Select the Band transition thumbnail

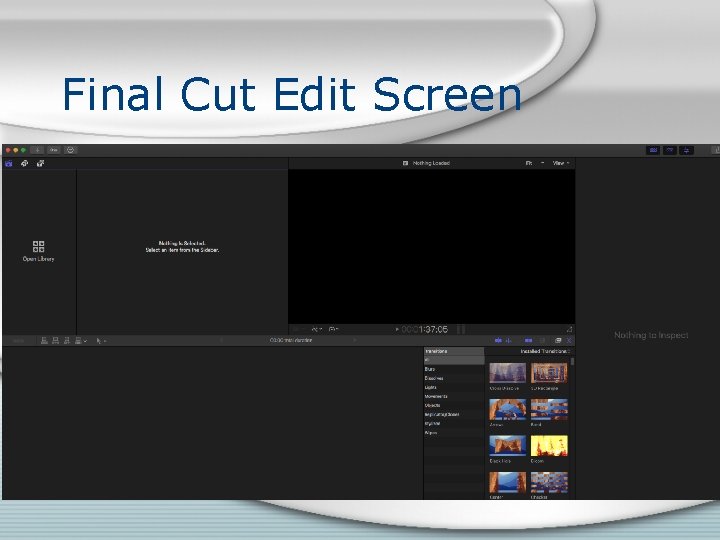(x=549, y=409)
